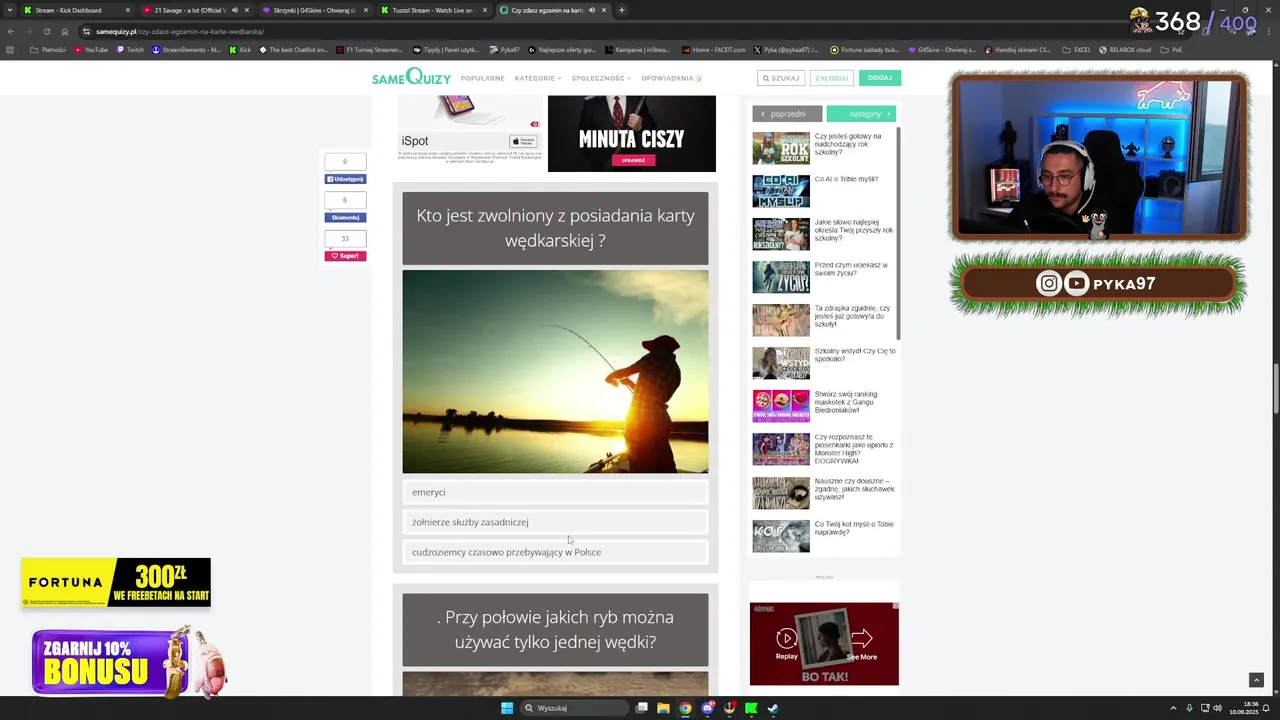Open Twitch bookmark

coord(129,49)
